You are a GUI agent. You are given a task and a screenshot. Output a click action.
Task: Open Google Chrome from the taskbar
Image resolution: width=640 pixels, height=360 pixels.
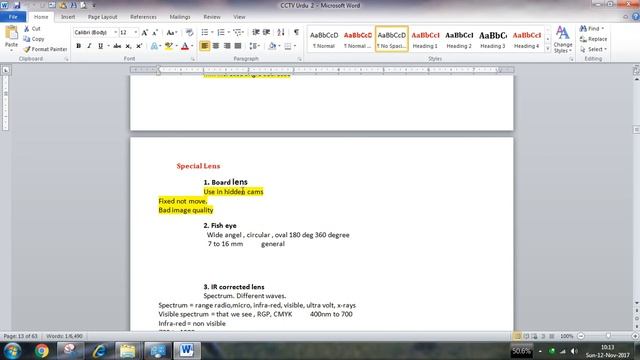(x=41, y=351)
